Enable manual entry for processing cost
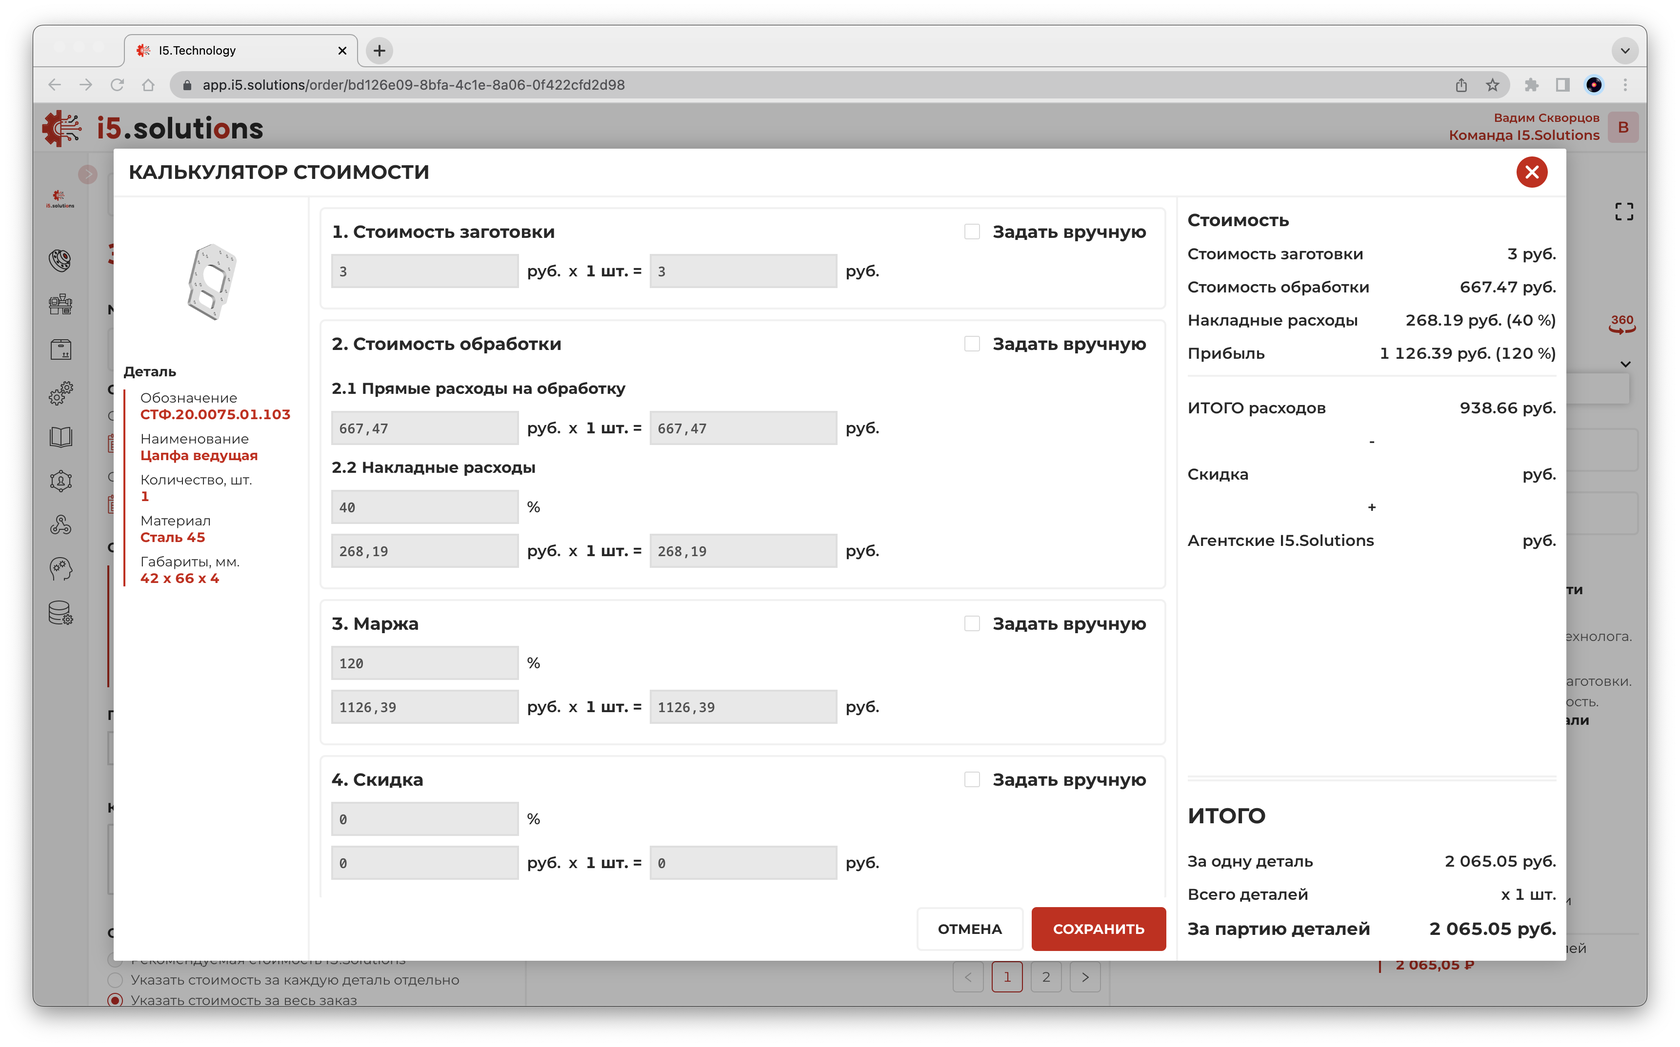 972,343
